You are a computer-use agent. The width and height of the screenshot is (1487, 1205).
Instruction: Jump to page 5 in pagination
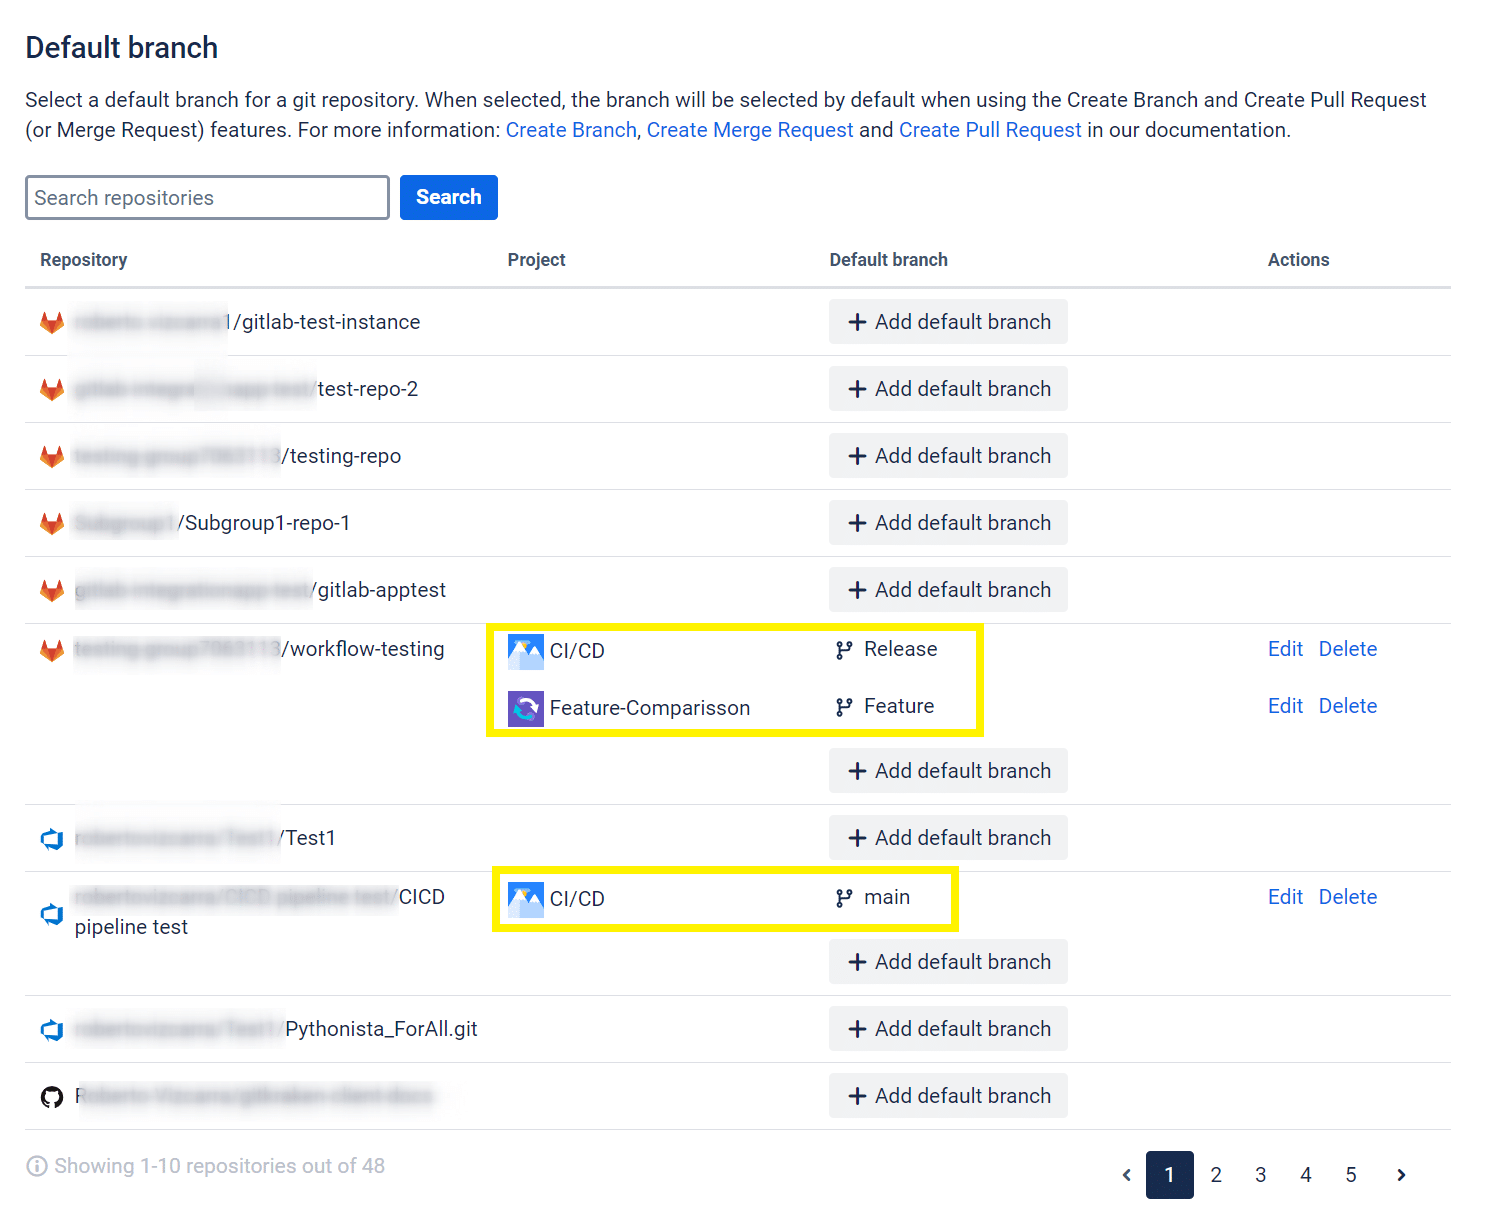[1350, 1175]
